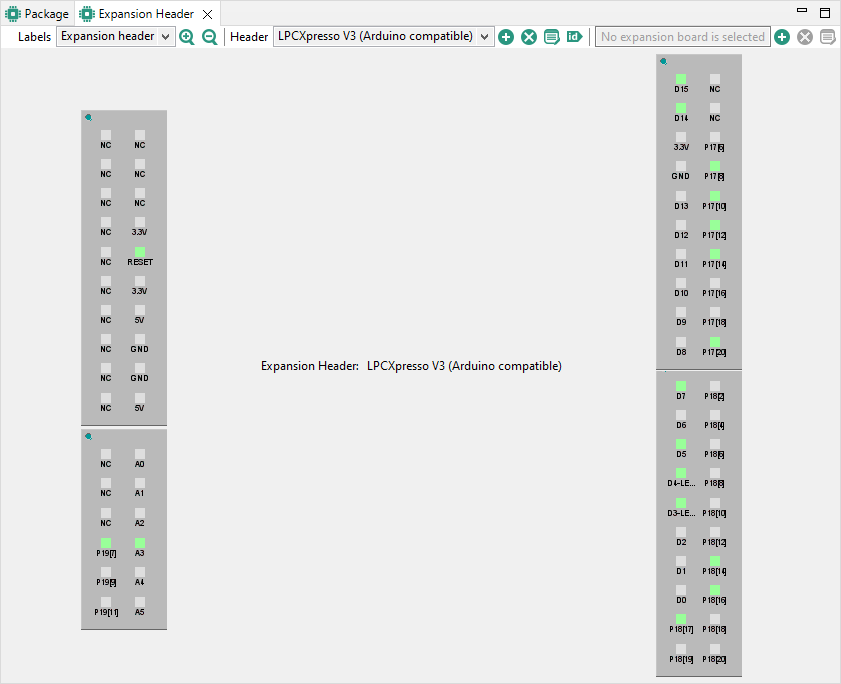The image size is (841, 684).
Task: Zoom in on the expansion header view
Action: (x=187, y=37)
